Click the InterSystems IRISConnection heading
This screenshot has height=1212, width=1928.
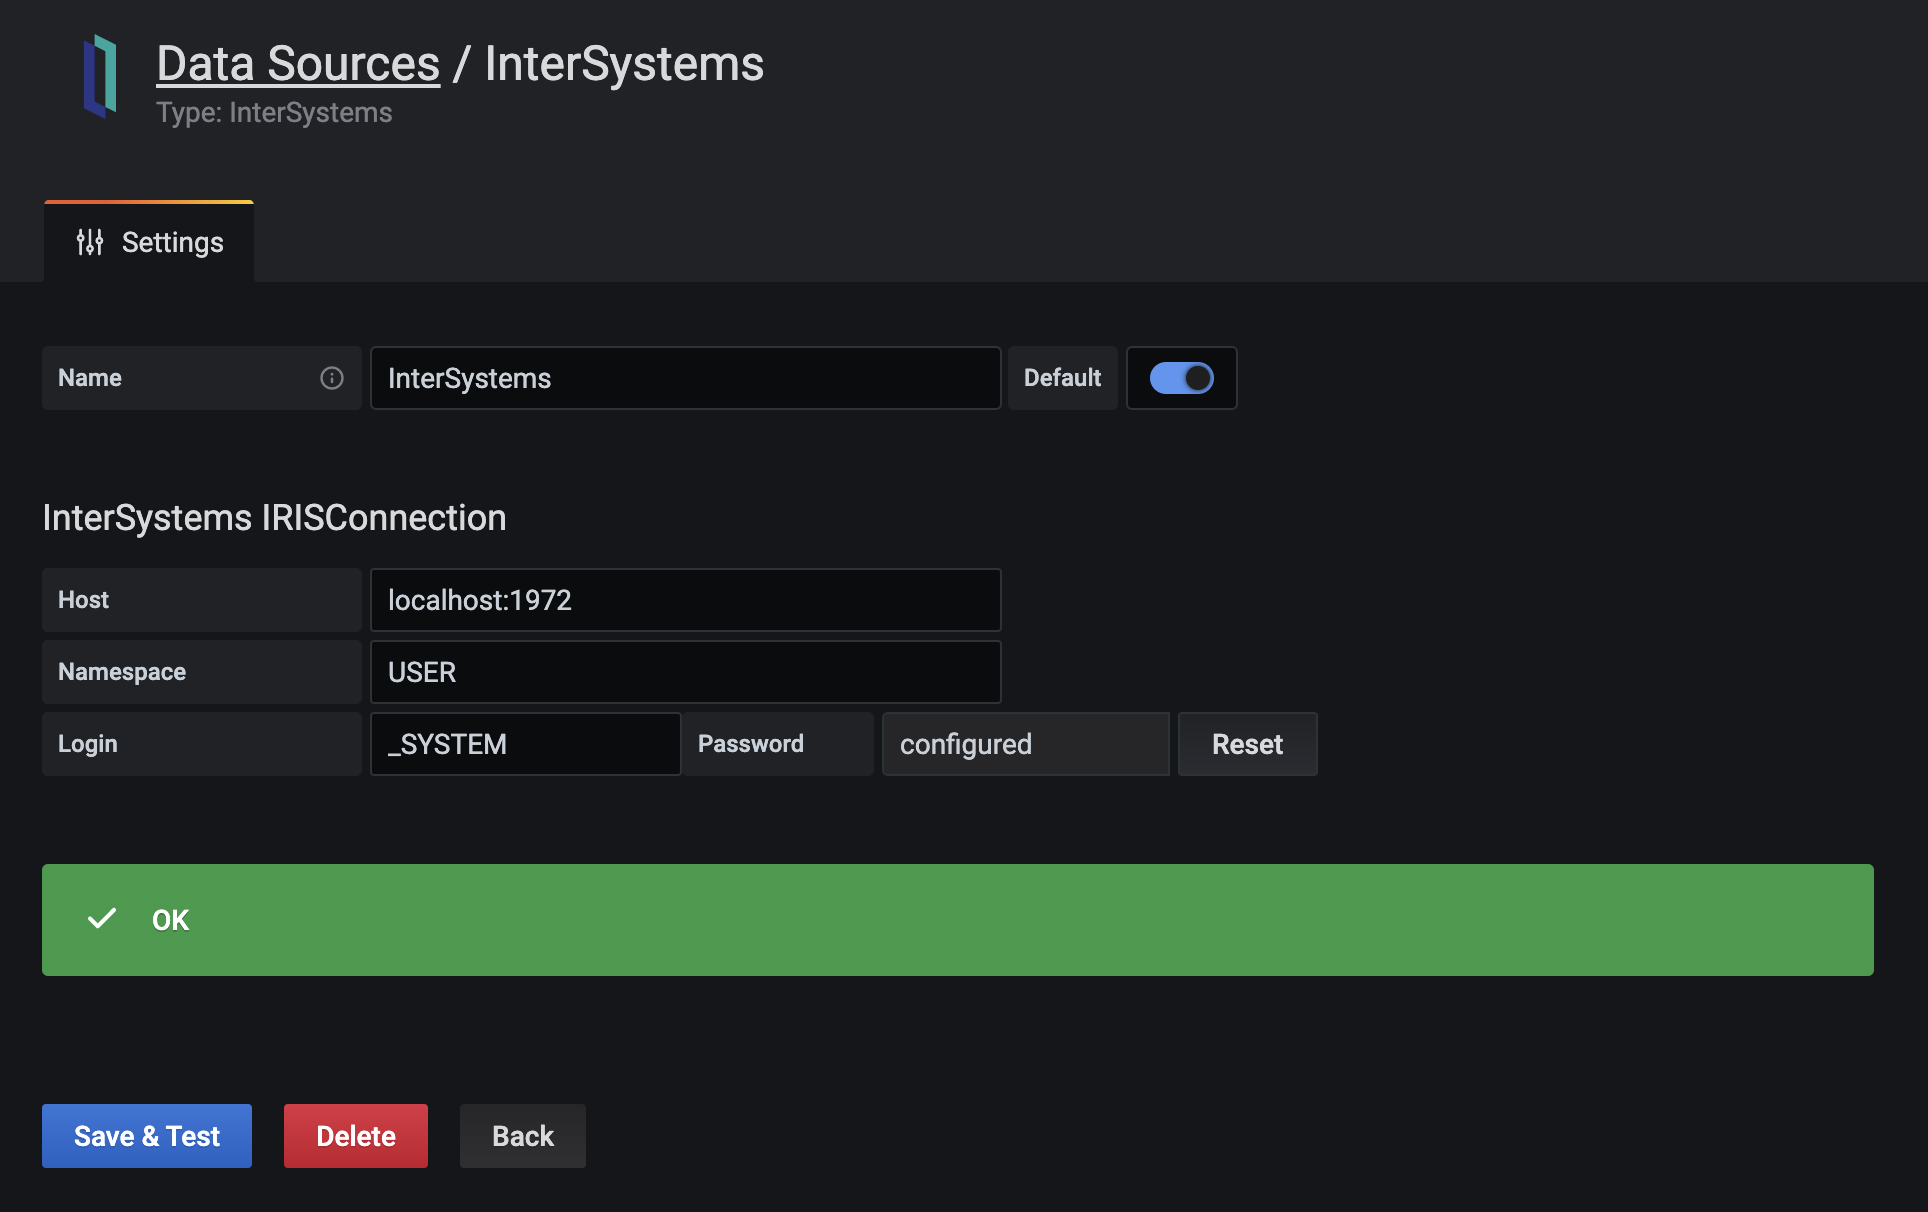coord(274,518)
